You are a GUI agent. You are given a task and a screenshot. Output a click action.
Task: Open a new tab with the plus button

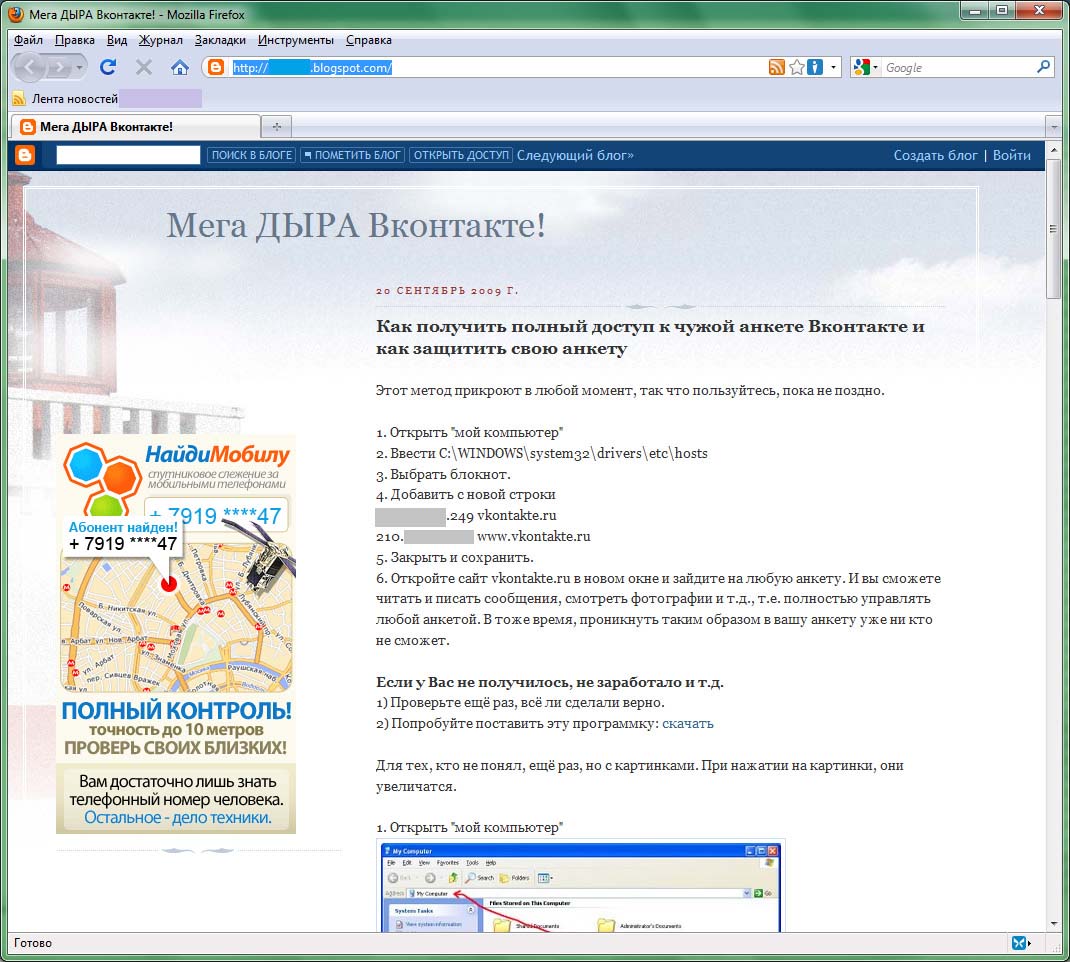(276, 126)
